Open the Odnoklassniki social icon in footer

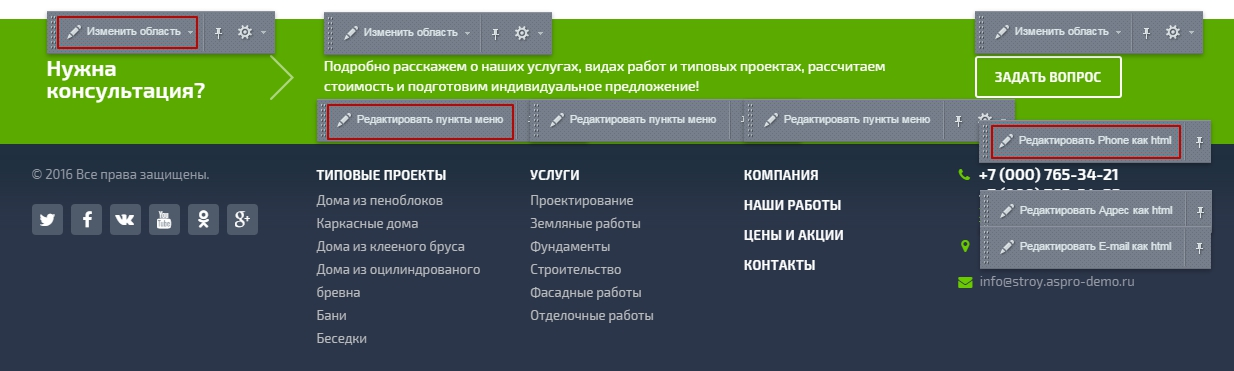(x=203, y=220)
